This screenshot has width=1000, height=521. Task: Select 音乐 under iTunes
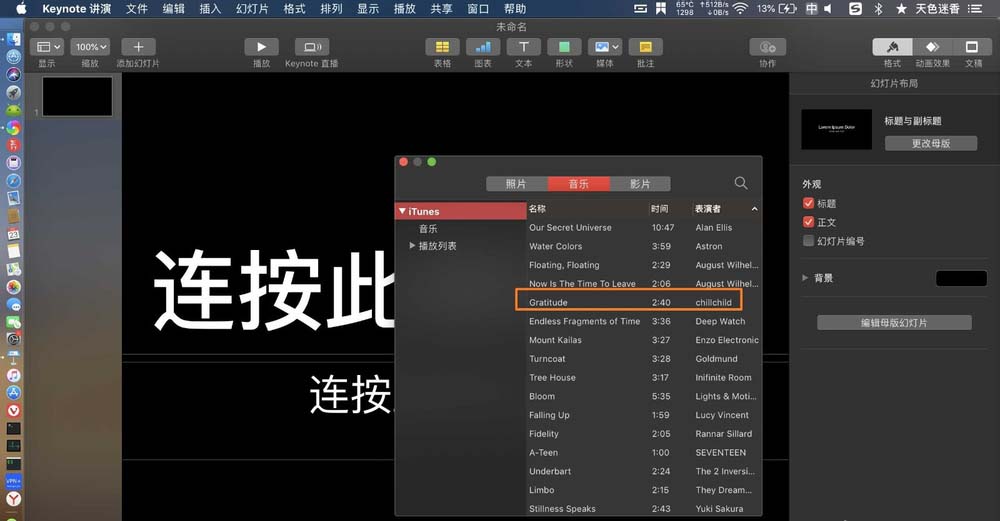tap(428, 228)
